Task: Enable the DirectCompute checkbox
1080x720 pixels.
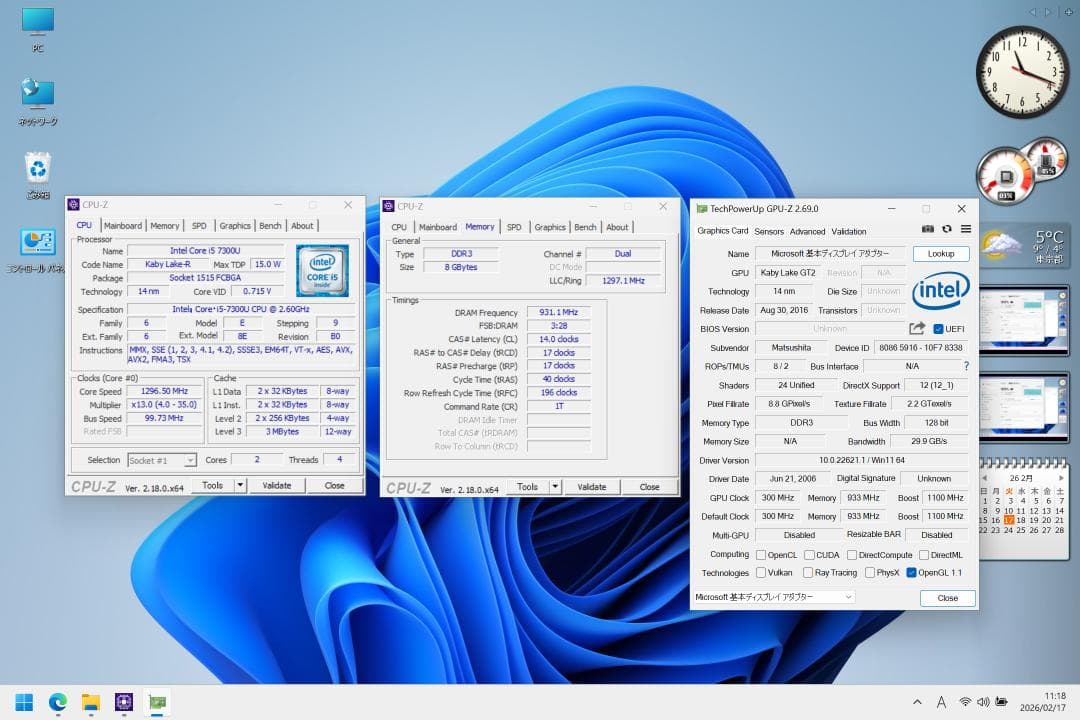Action: [x=852, y=555]
